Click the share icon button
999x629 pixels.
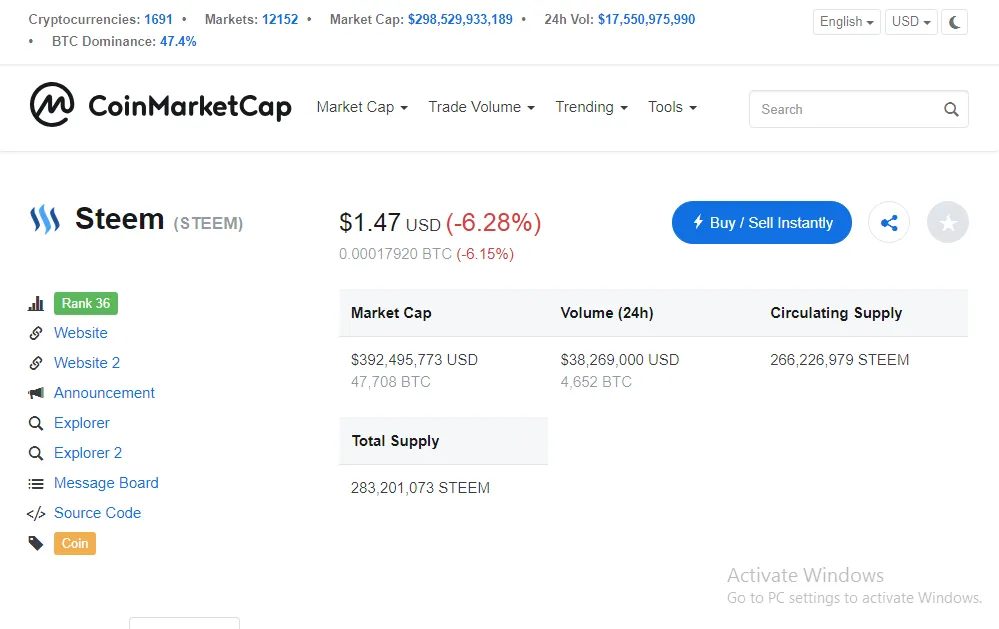click(x=889, y=222)
